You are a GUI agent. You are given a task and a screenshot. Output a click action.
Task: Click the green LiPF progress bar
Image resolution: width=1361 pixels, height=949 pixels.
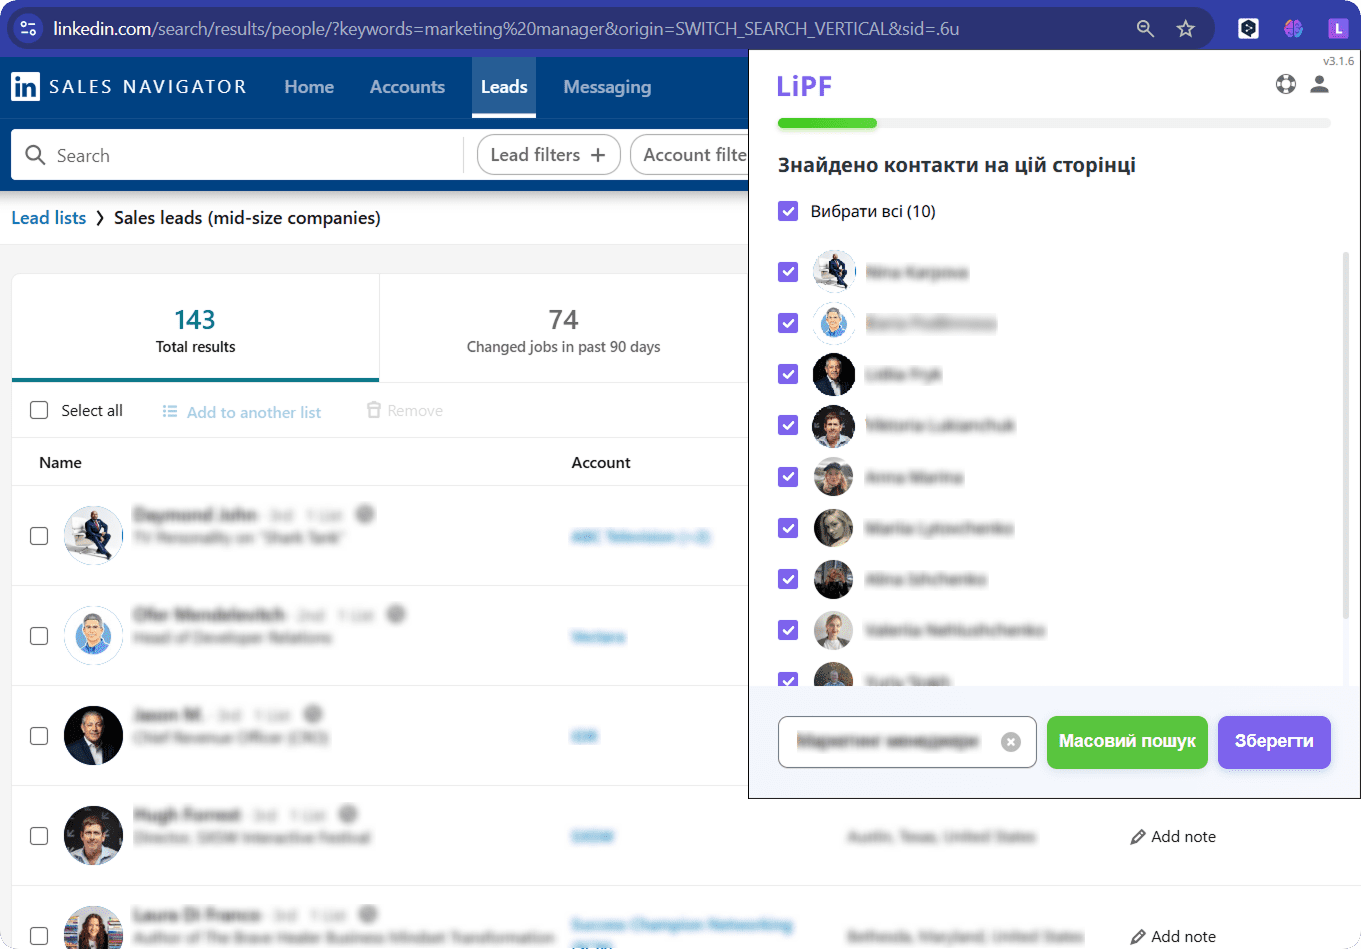[827, 123]
